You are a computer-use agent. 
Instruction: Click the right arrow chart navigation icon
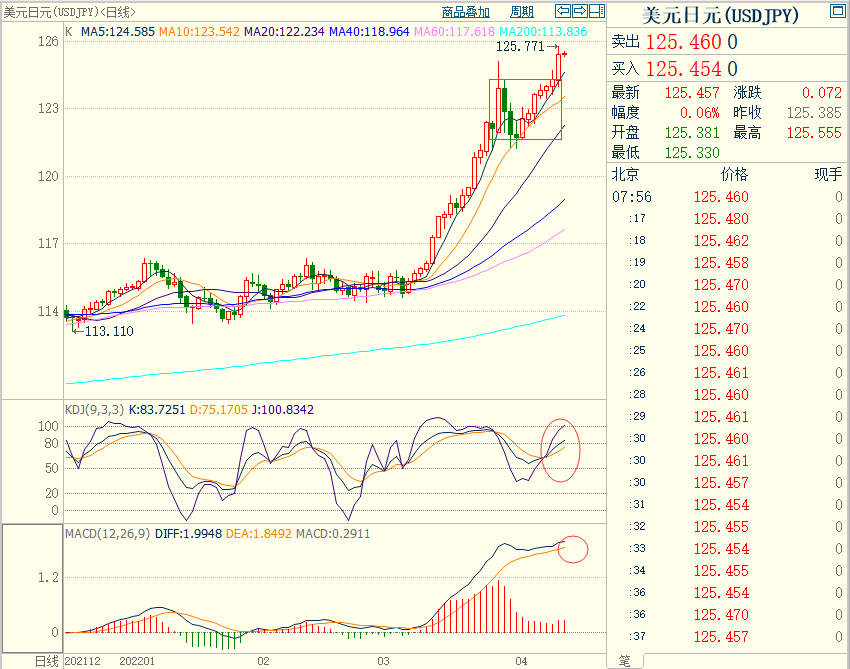(579, 11)
